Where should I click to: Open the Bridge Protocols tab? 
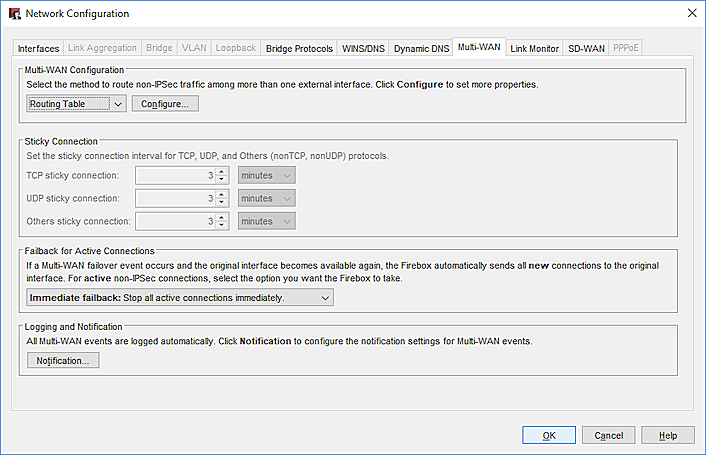(299, 48)
